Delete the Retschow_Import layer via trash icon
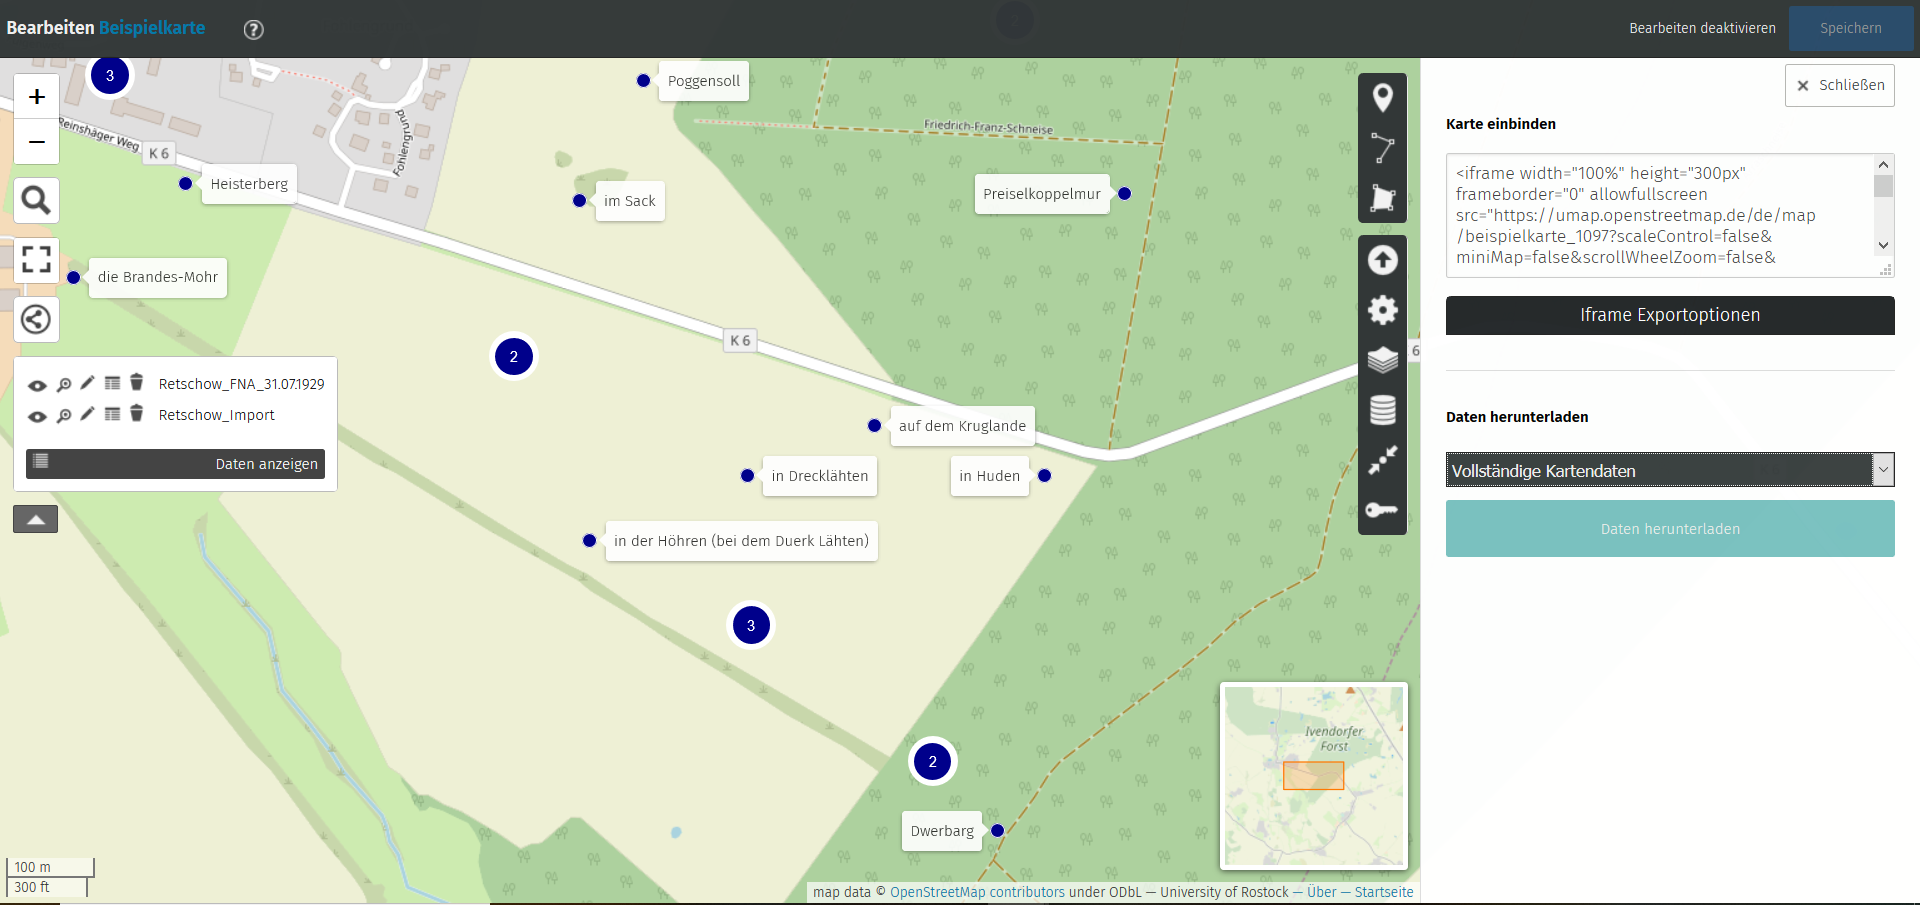 coord(137,414)
